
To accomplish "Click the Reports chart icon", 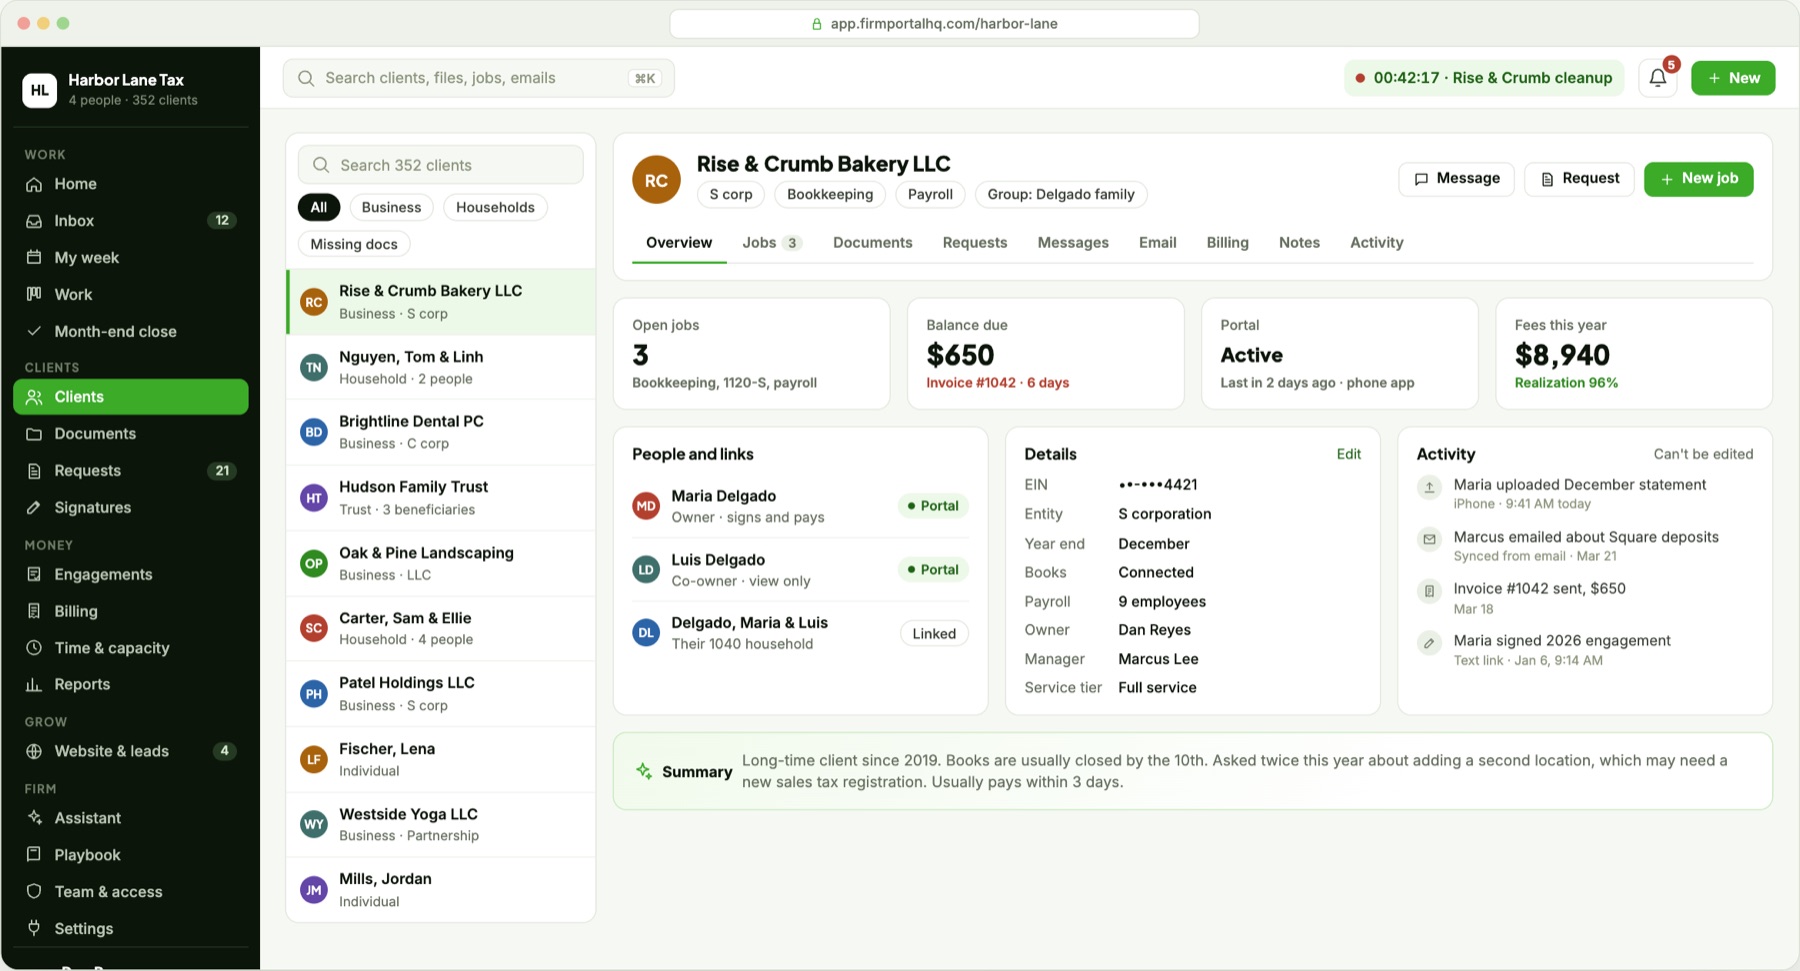I will pos(34,685).
